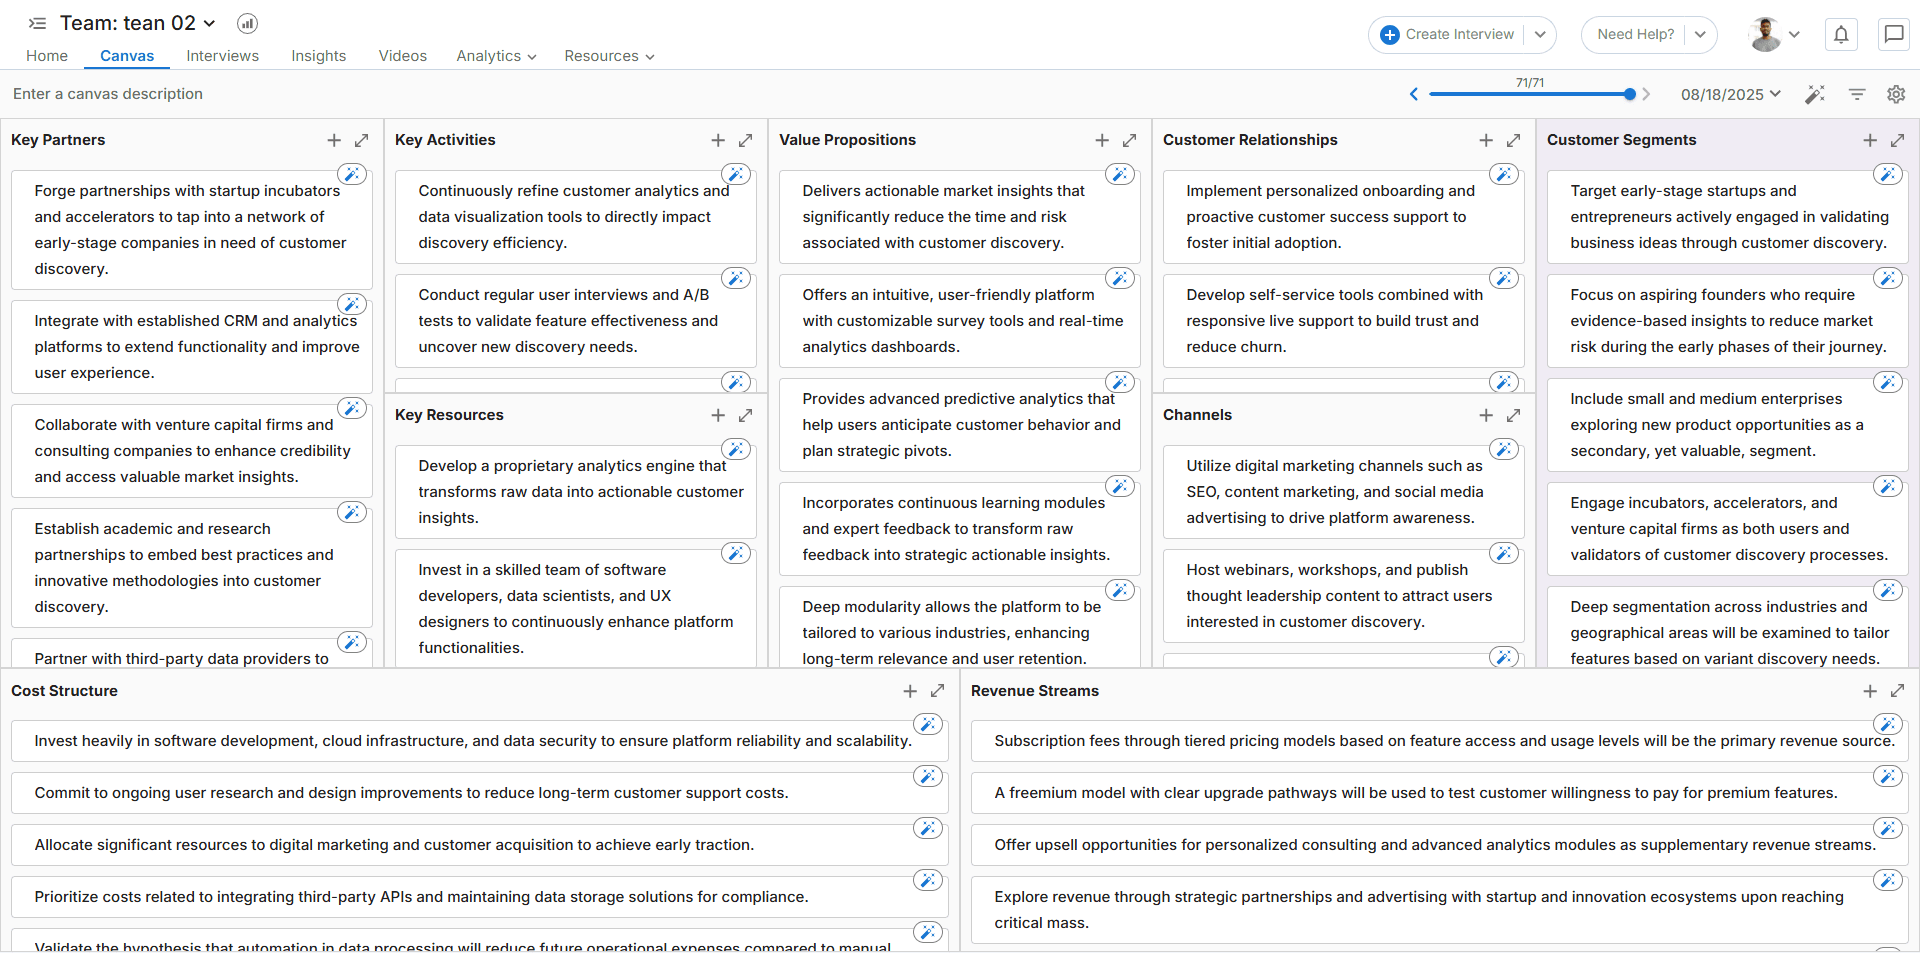This screenshot has height=953, width=1920.
Task: Add a card to Key Partners
Action: (x=334, y=141)
